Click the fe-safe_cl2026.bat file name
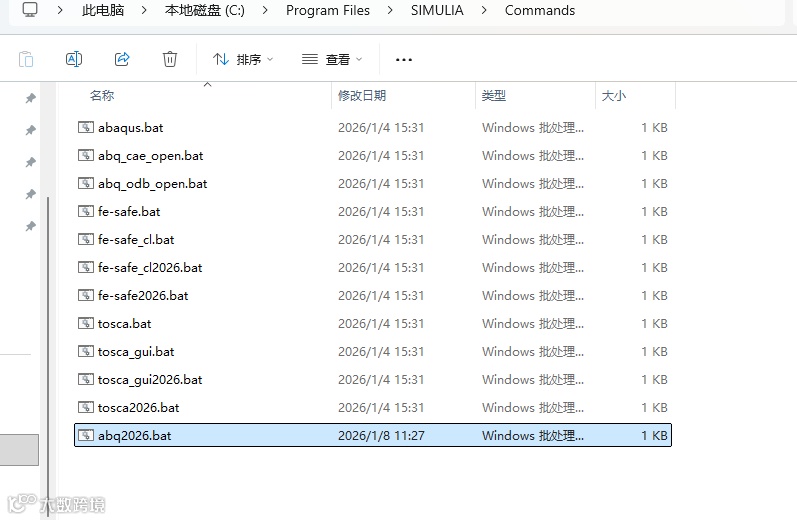 pos(150,267)
